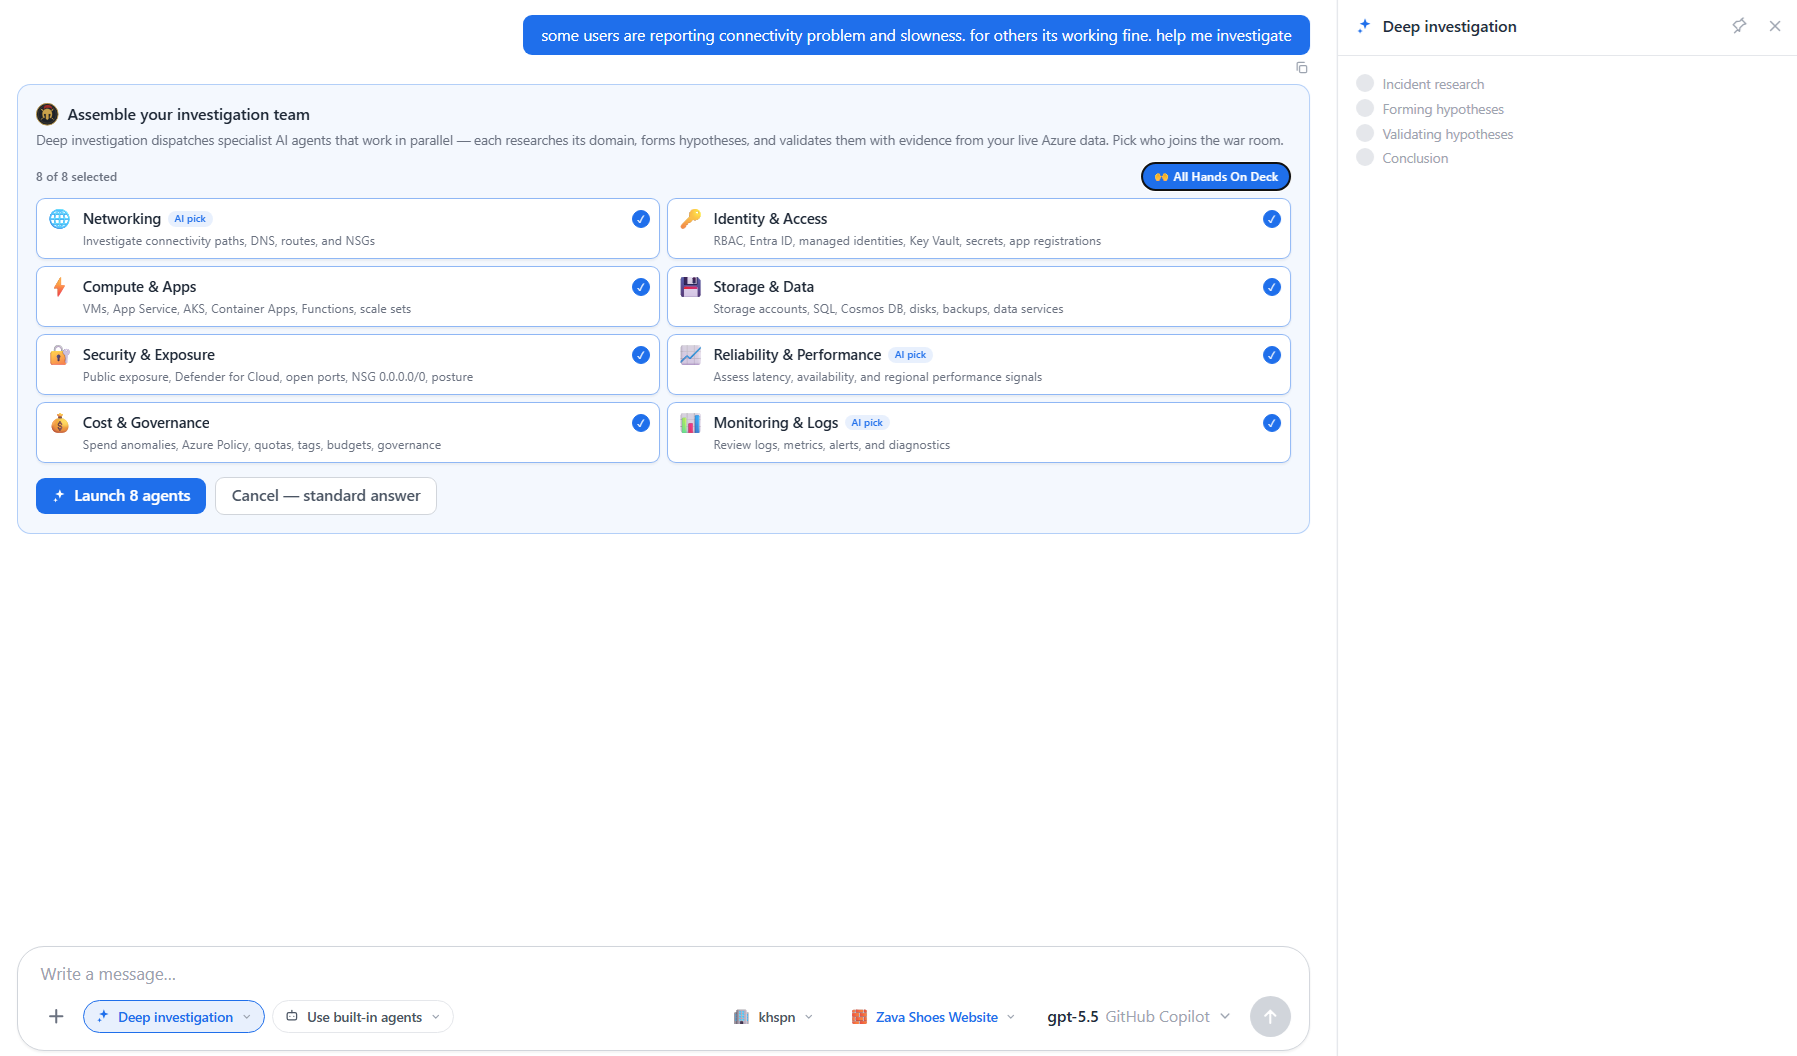Image resolution: width=1797 pixels, height=1056 pixels.
Task: Uncheck the Identity & Access agent checkbox
Action: pyautogui.click(x=1272, y=219)
